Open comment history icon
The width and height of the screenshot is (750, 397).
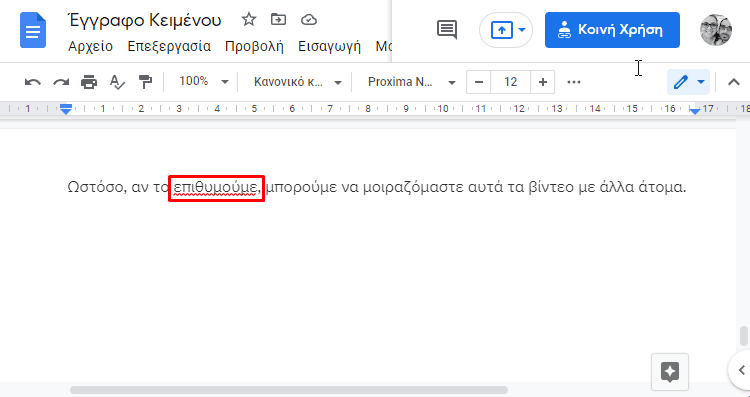tap(447, 30)
